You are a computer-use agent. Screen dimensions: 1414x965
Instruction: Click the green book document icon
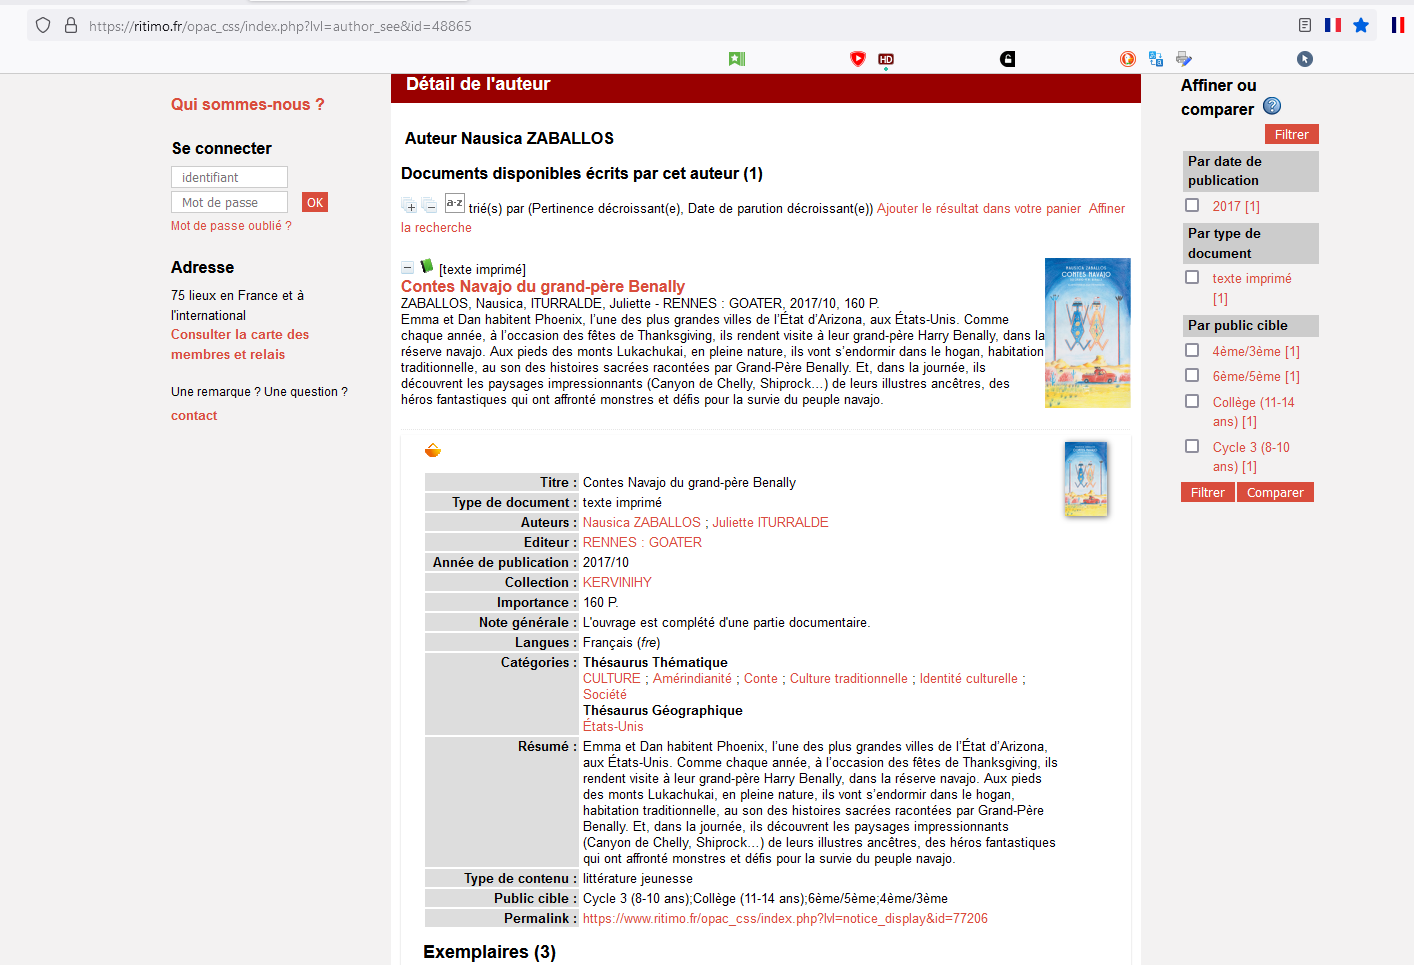(427, 266)
